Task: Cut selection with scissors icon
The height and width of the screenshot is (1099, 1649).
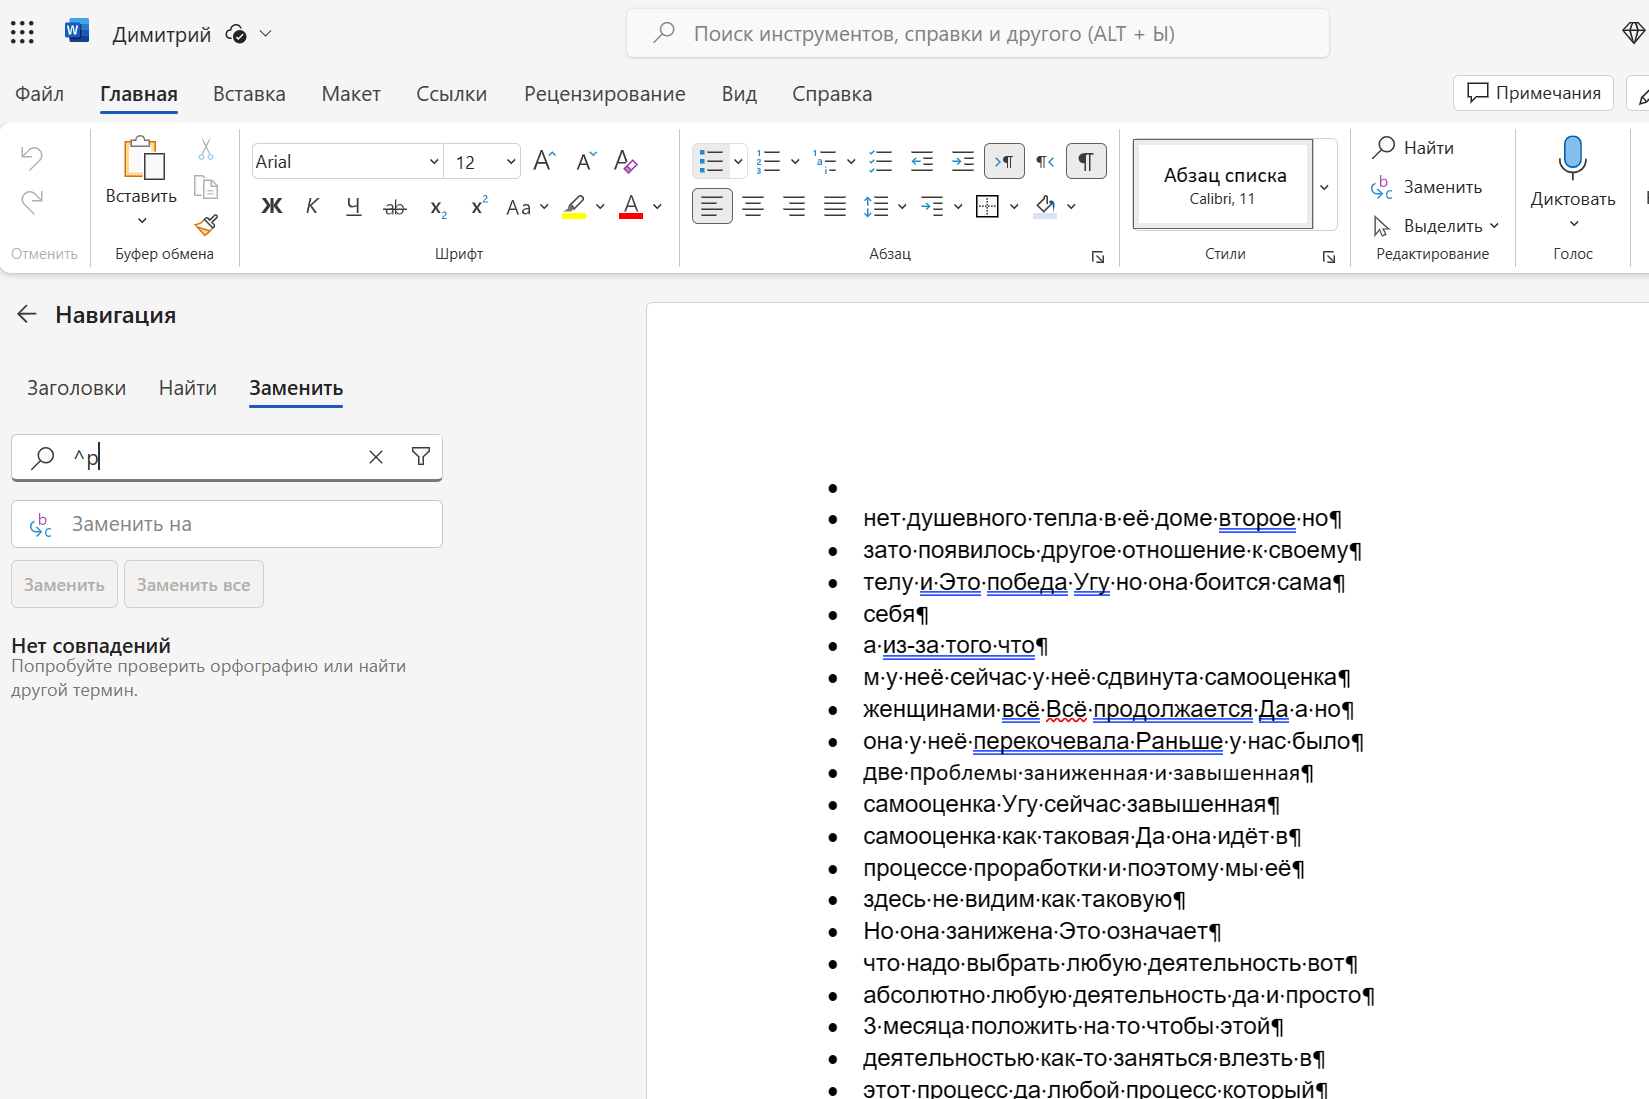Action: [206, 149]
